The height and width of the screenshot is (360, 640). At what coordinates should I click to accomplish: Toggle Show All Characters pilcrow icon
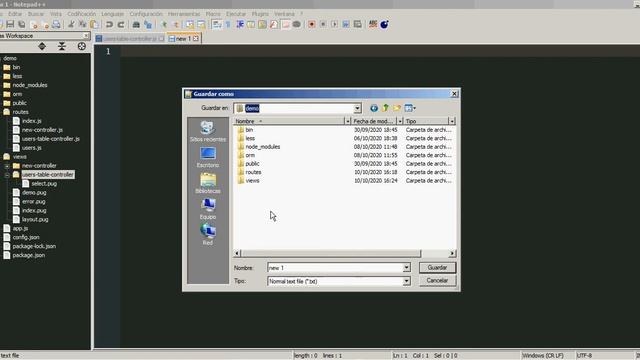[x=228, y=24]
